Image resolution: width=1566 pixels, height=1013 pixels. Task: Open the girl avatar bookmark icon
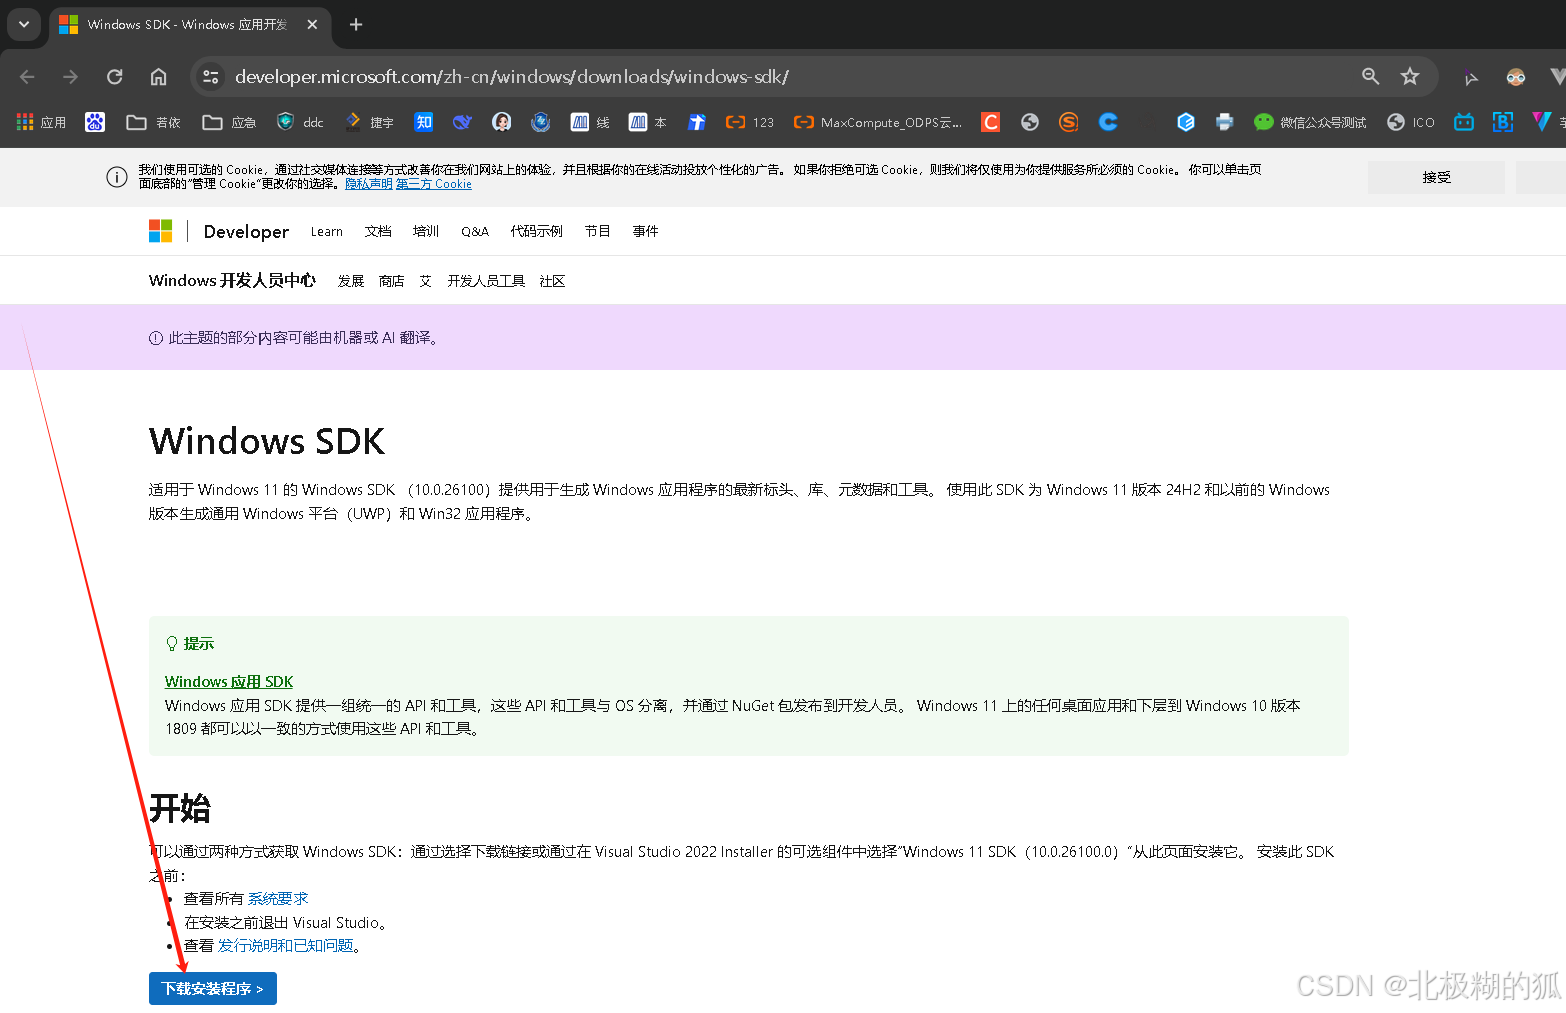[502, 122]
